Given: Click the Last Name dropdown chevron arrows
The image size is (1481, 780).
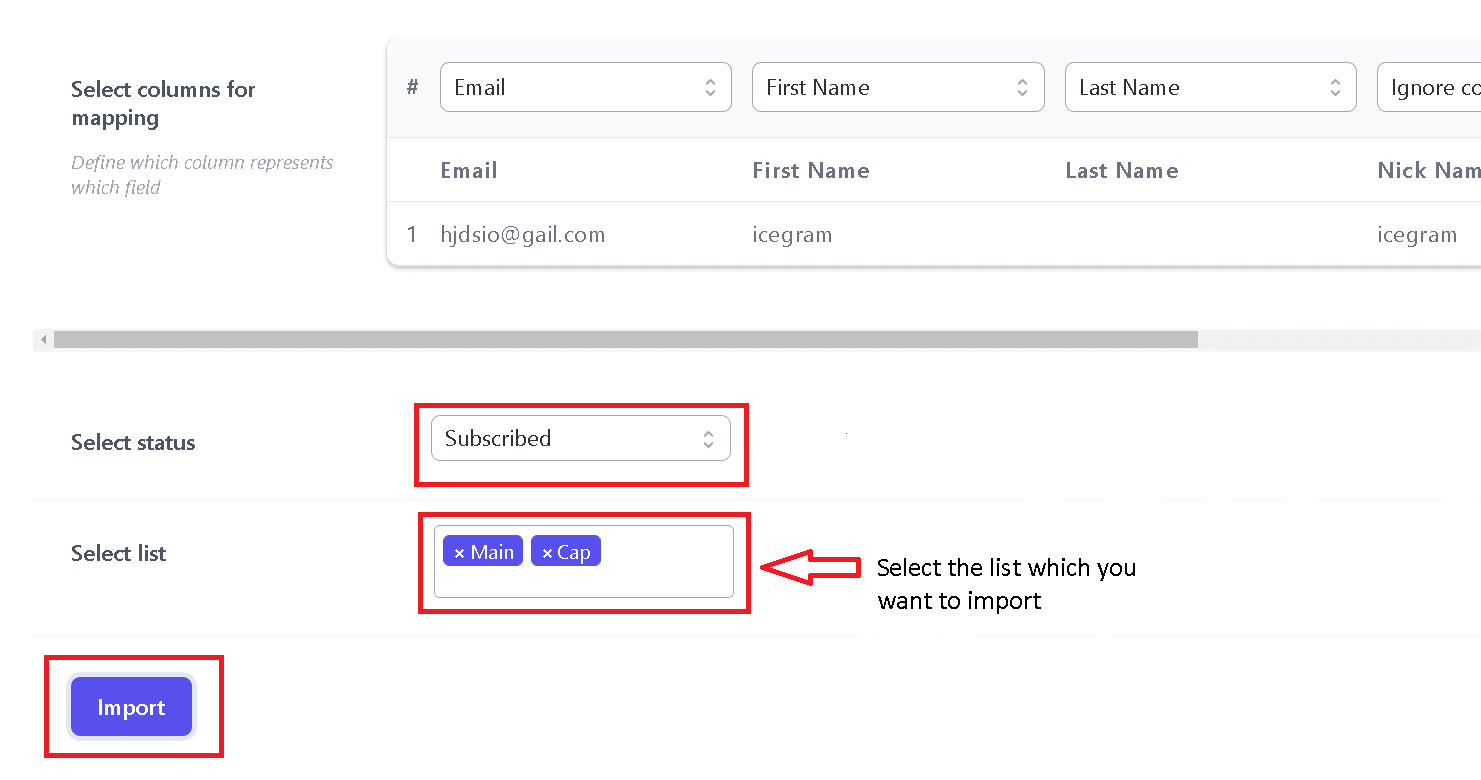Looking at the screenshot, I should (x=1335, y=88).
